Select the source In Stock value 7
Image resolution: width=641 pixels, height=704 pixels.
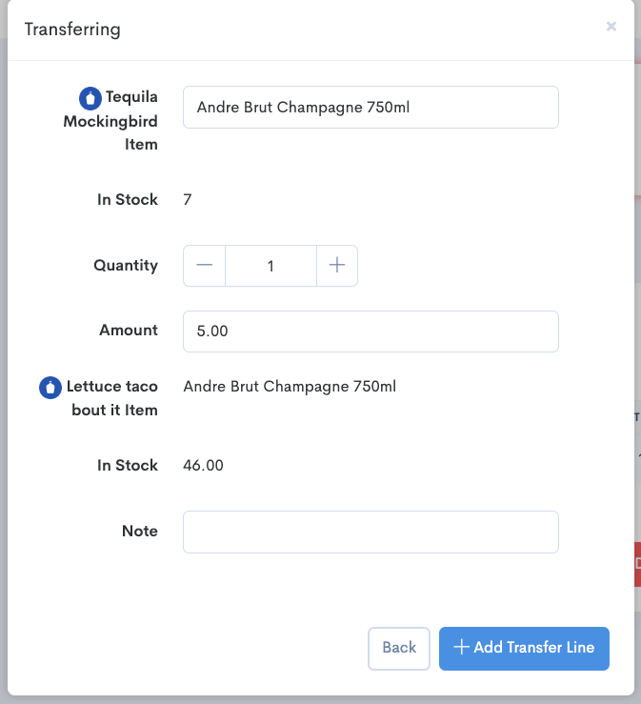pyautogui.click(x=188, y=200)
